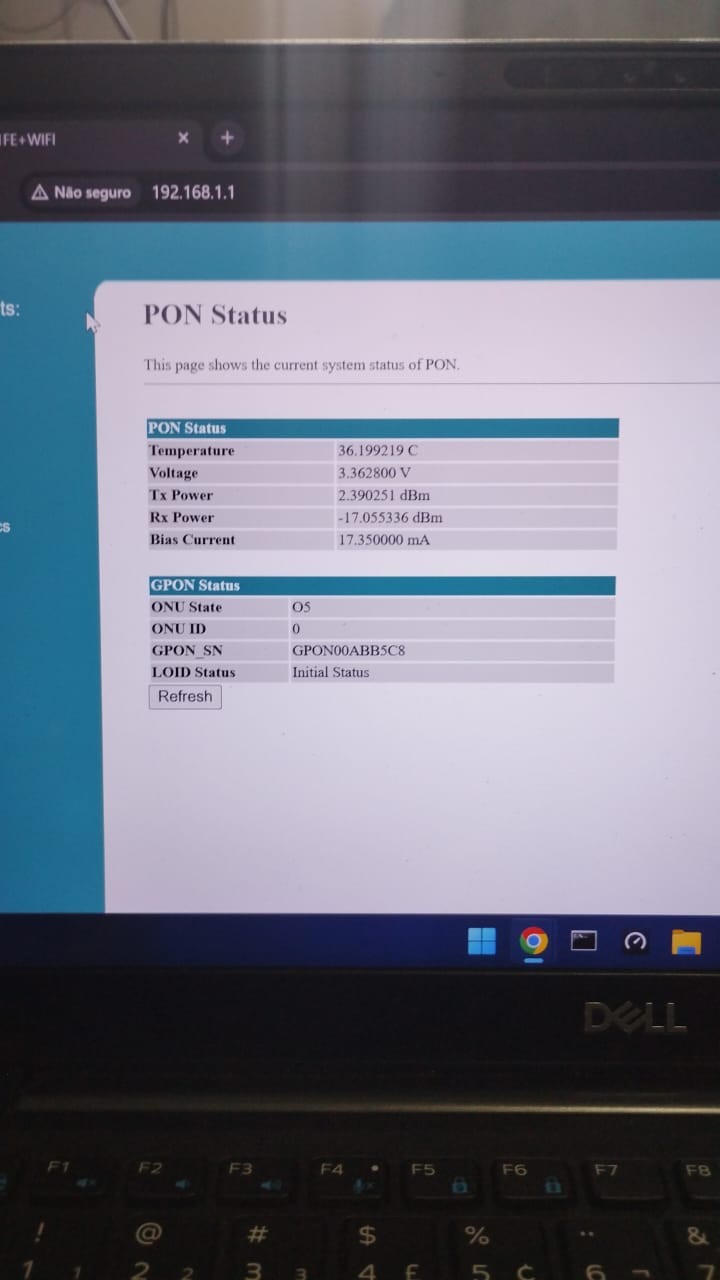720x1280 pixels.
Task: Close the FE+WIFI browser tab
Action: tap(183, 138)
